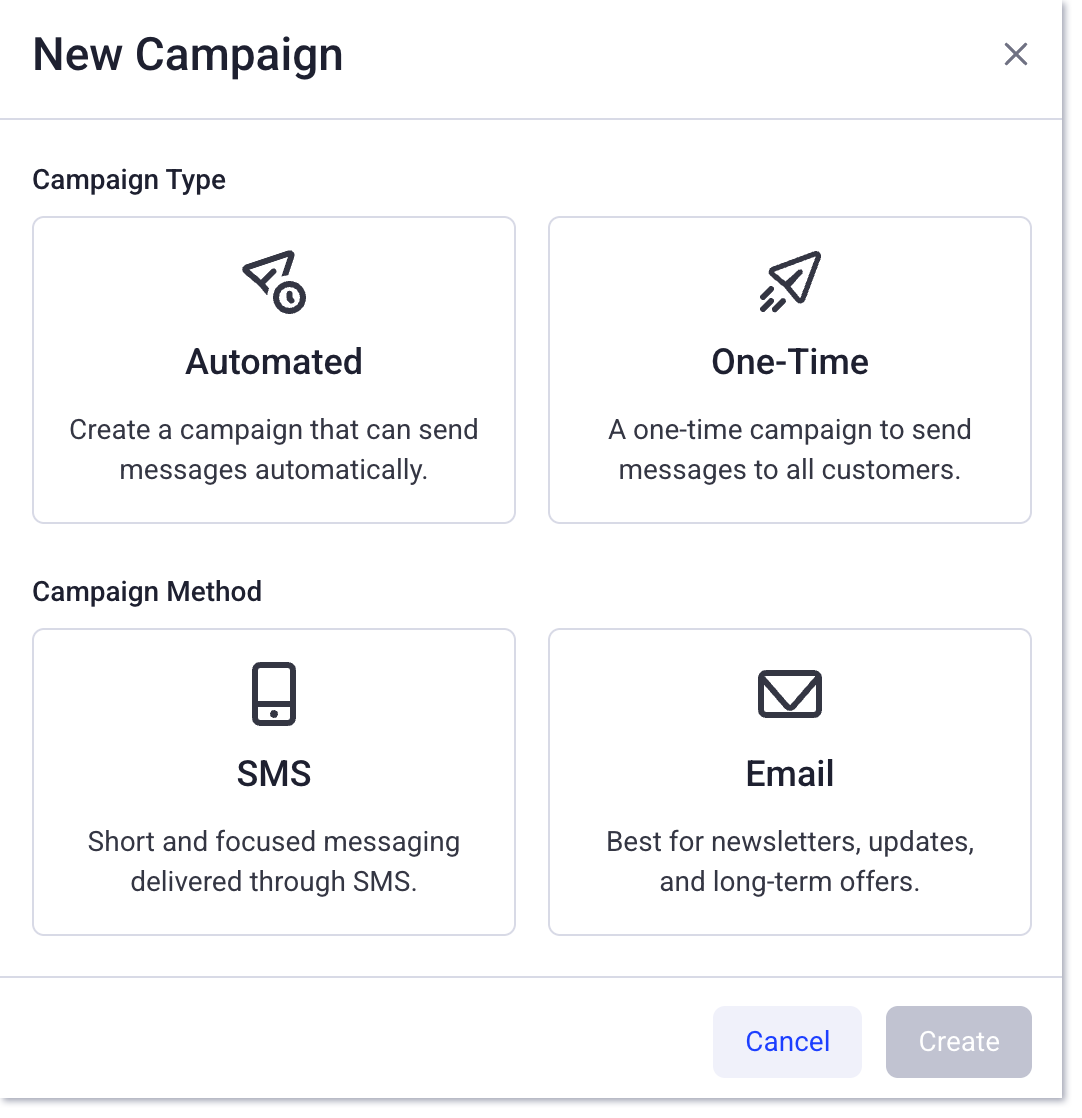This screenshot has width=1082, height=1118.
Task: Click the Automated label inside its card
Action: pyautogui.click(x=273, y=362)
